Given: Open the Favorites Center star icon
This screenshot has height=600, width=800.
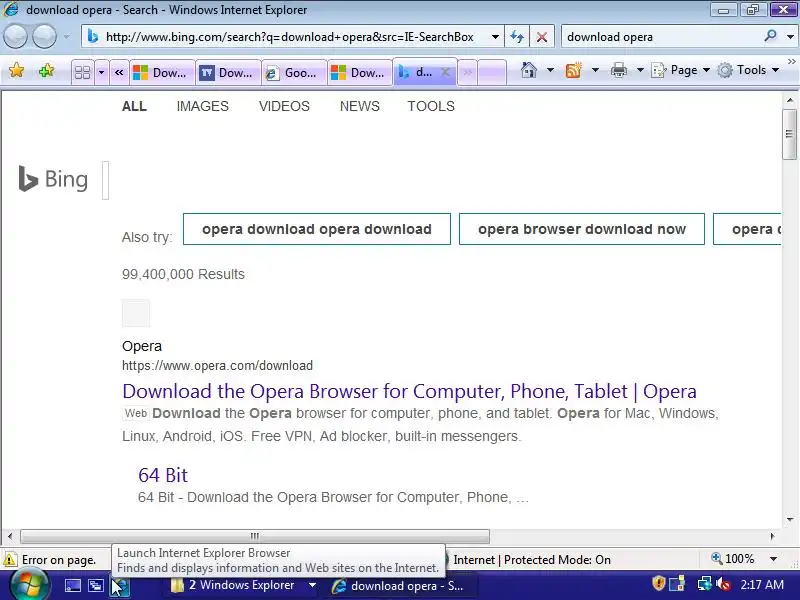Looking at the screenshot, I should tap(16, 70).
